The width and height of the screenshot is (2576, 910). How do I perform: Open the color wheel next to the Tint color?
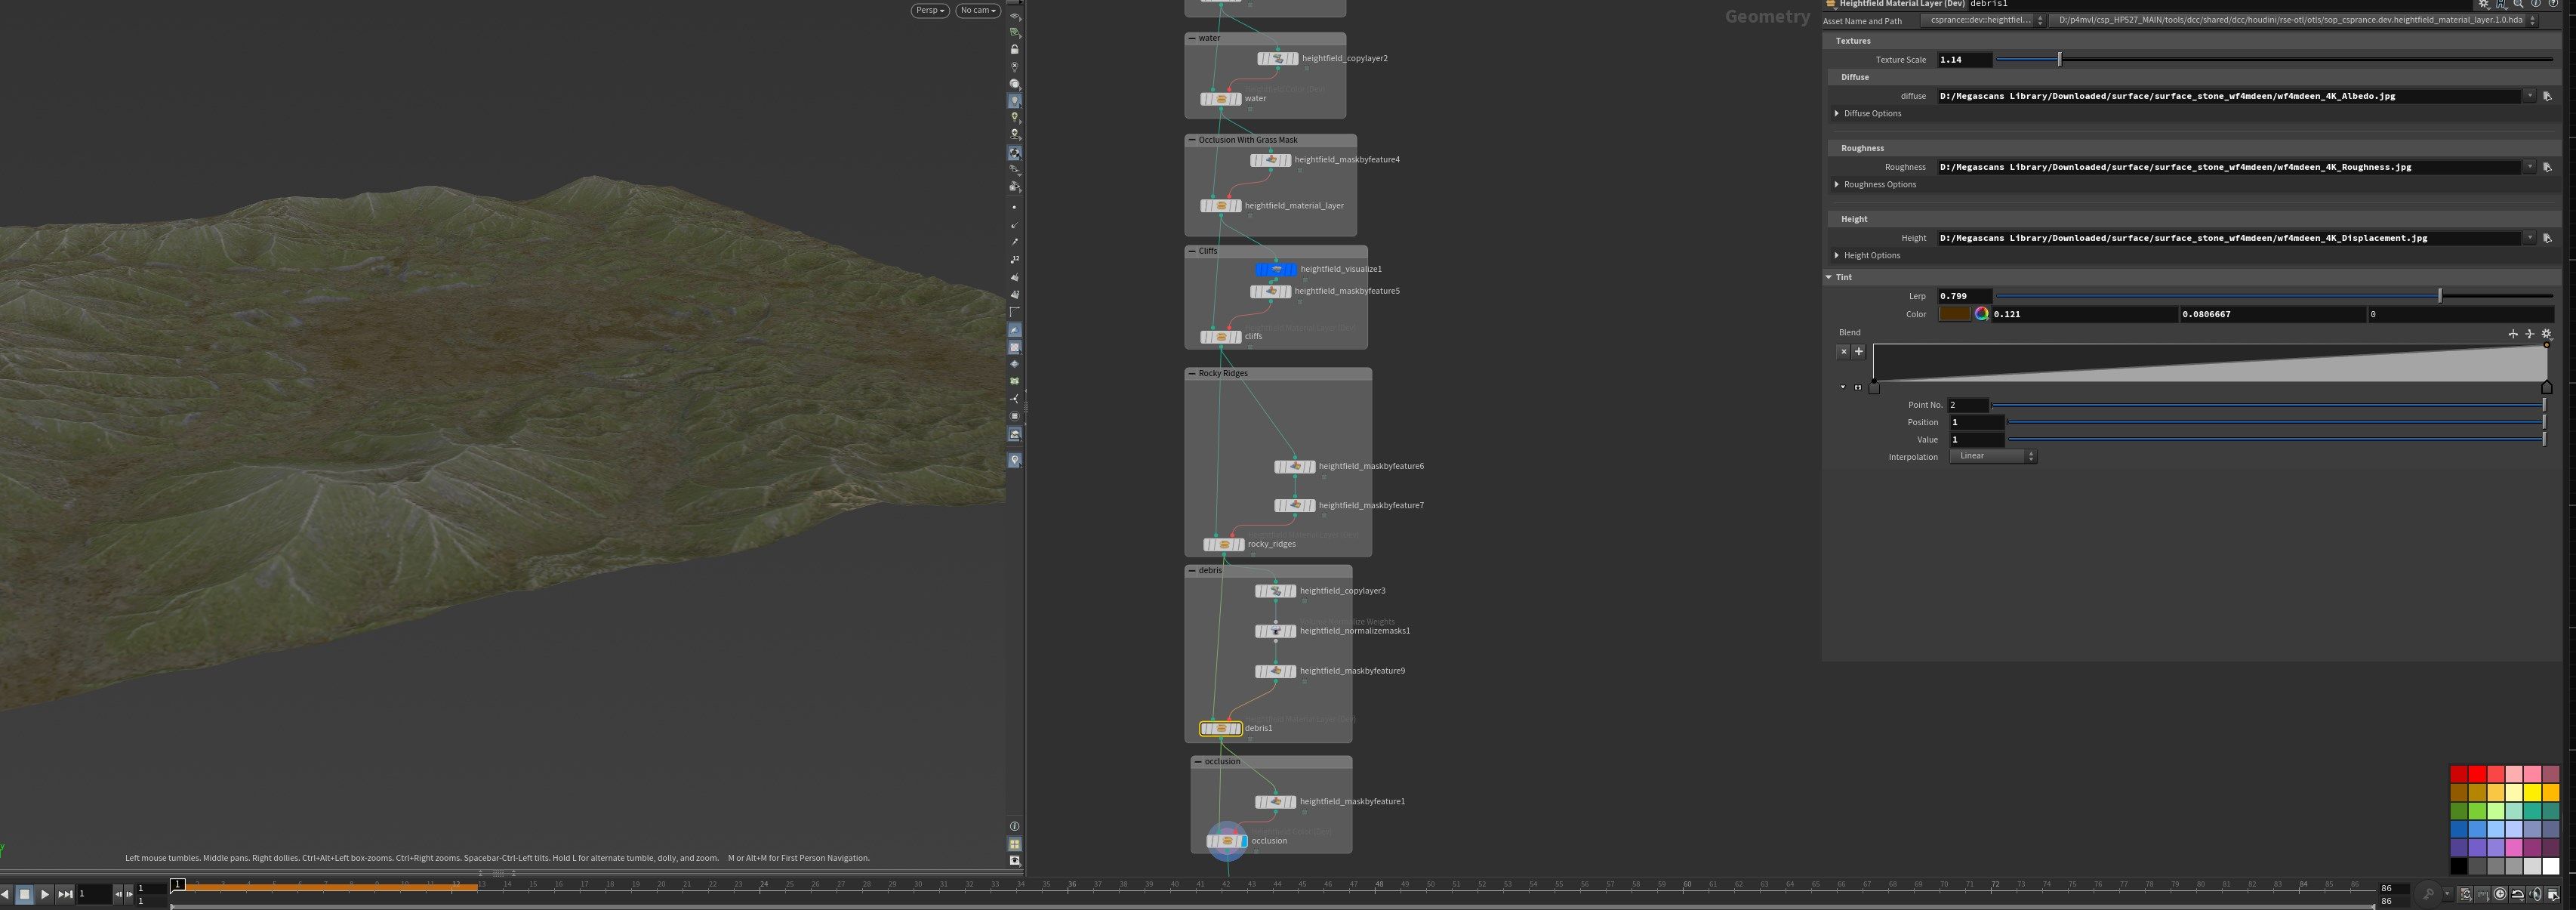(1981, 313)
